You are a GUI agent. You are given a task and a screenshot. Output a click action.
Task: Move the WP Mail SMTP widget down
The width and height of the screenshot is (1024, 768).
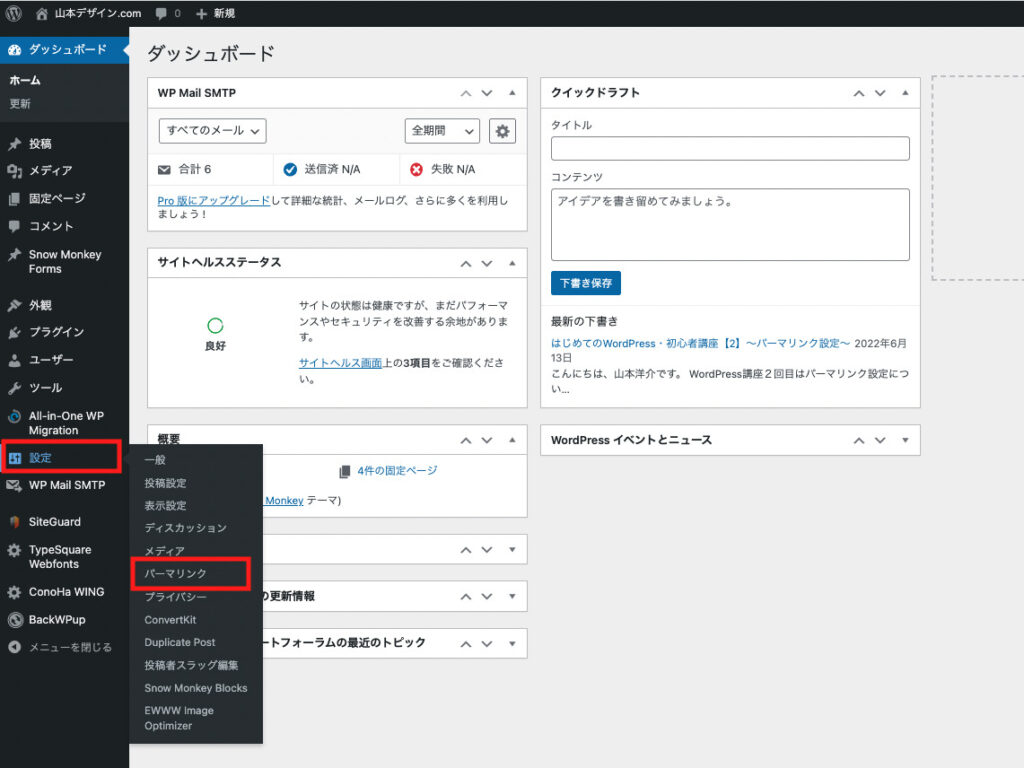click(487, 93)
